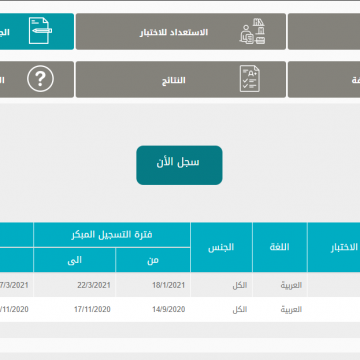The image size is (360, 360).
Task: Click the question mark circle icon
Action: (40, 79)
